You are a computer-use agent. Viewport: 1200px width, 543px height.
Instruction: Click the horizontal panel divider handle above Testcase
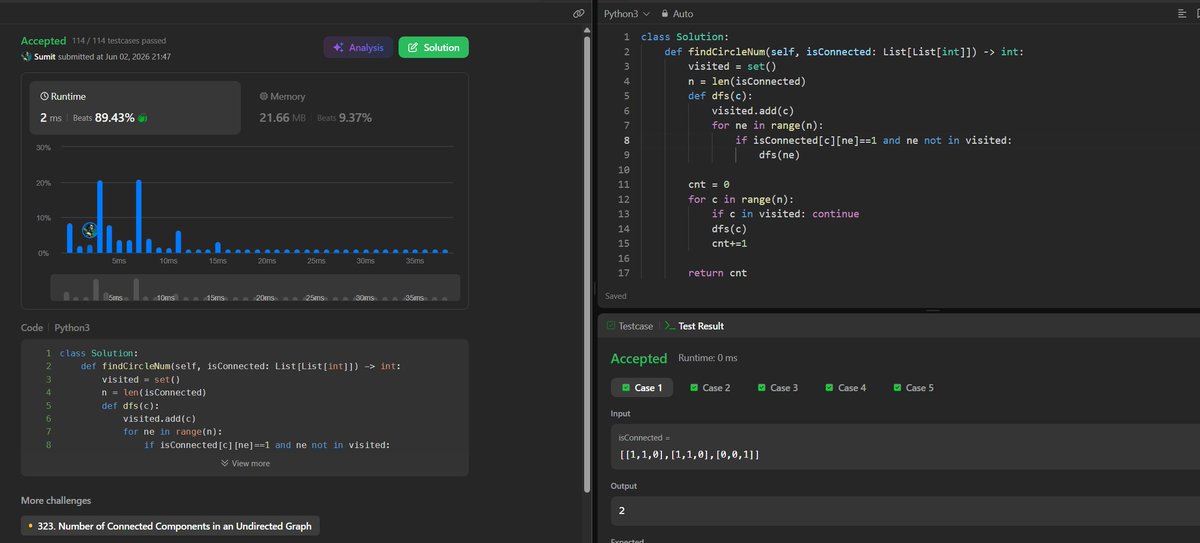[932, 310]
